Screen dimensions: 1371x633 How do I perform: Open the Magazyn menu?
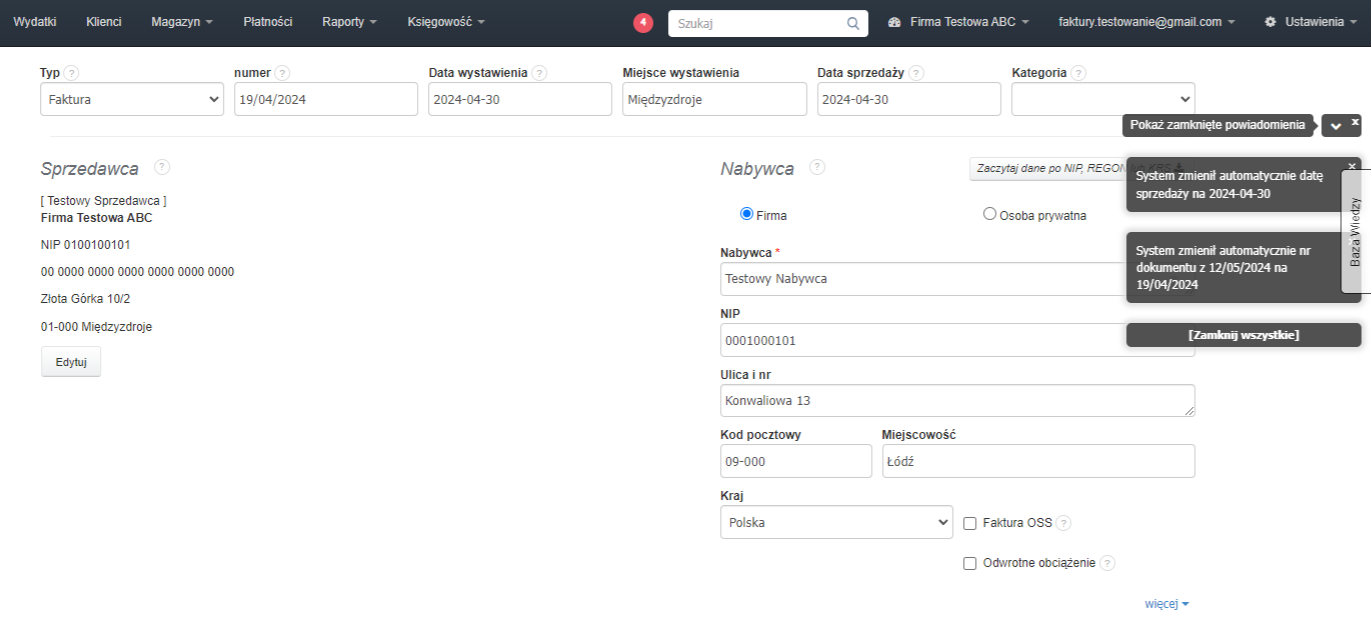click(182, 22)
